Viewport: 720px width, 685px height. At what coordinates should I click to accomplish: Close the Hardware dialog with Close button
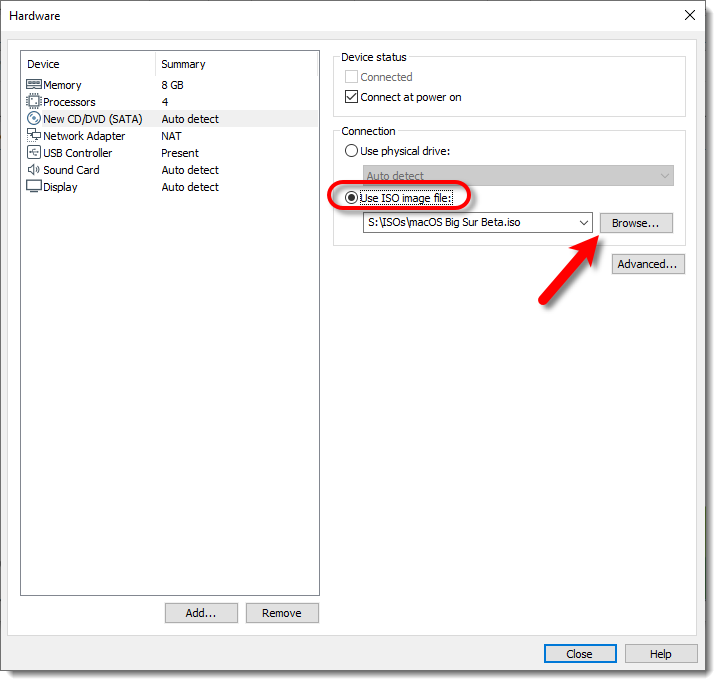580,654
